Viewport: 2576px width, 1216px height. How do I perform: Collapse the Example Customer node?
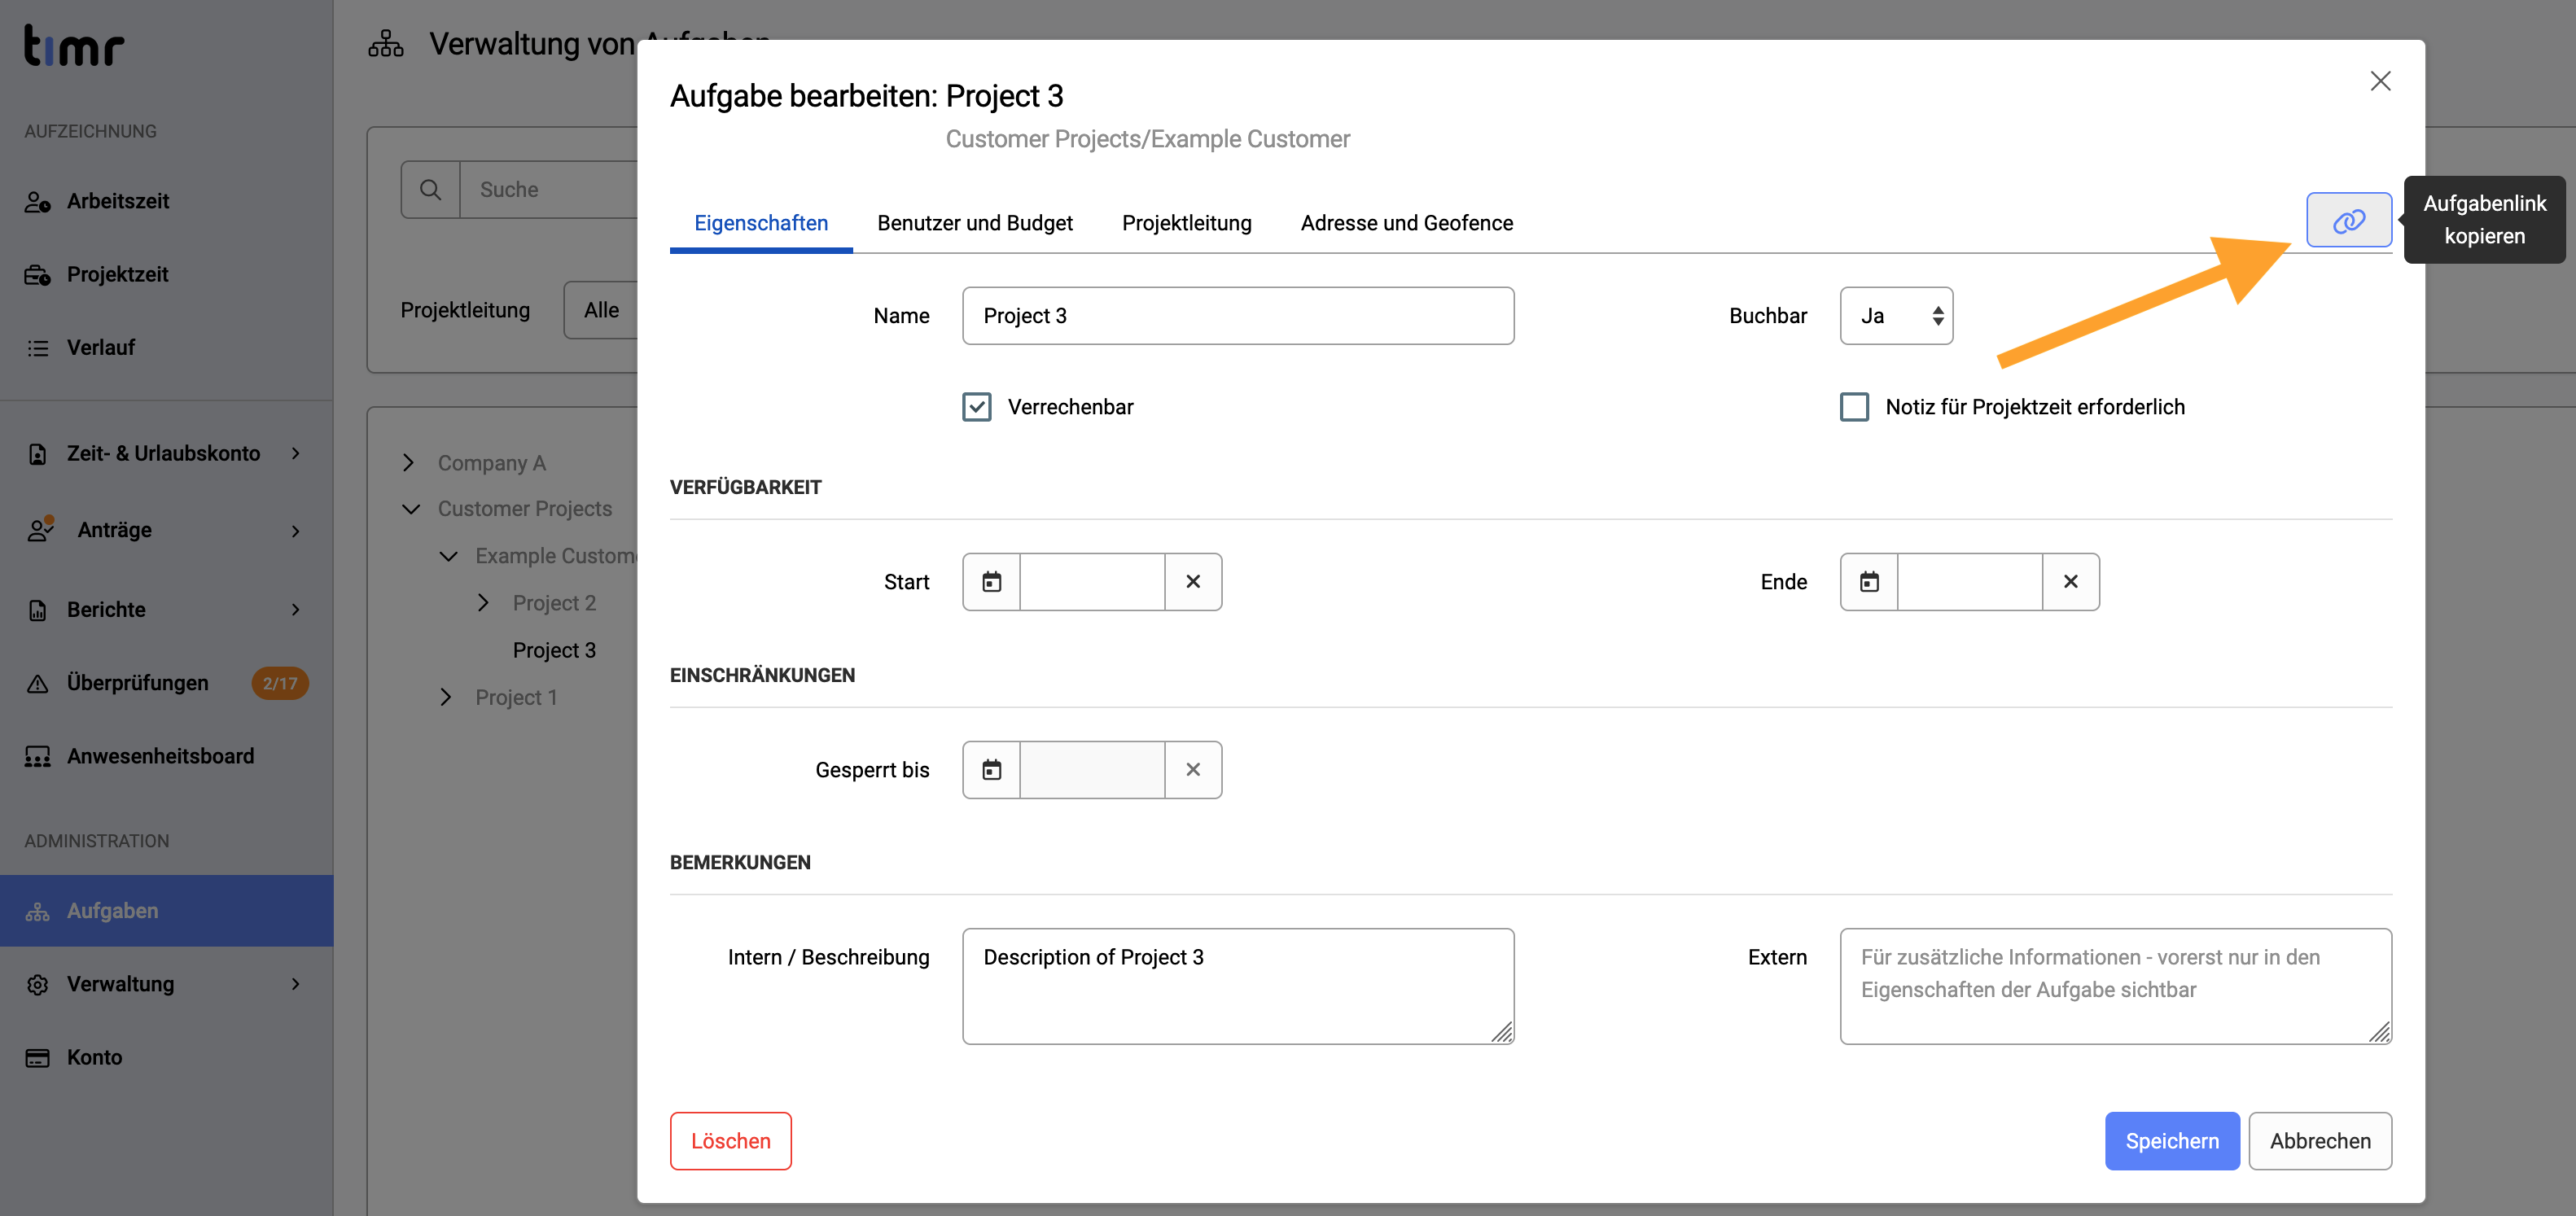click(x=448, y=556)
